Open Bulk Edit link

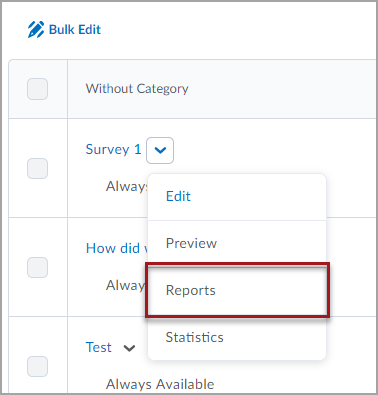click(75, 30)
